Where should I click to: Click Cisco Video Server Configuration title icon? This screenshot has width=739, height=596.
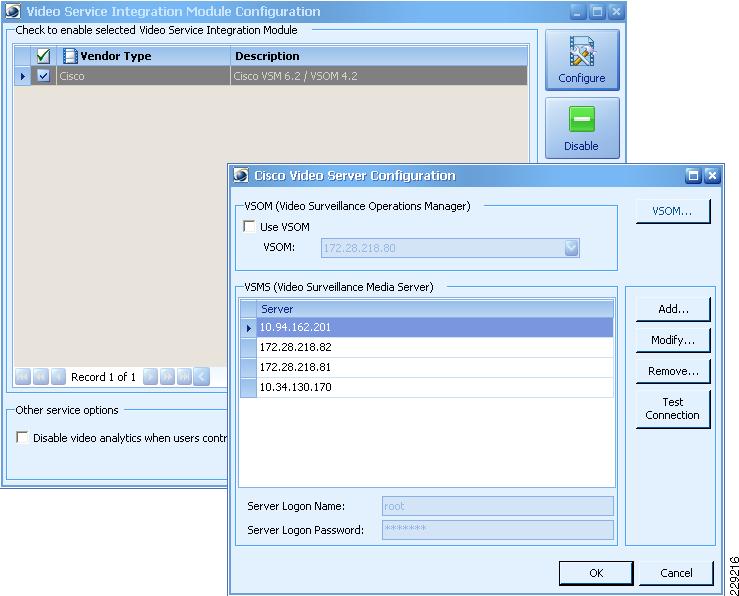point(241,175)
